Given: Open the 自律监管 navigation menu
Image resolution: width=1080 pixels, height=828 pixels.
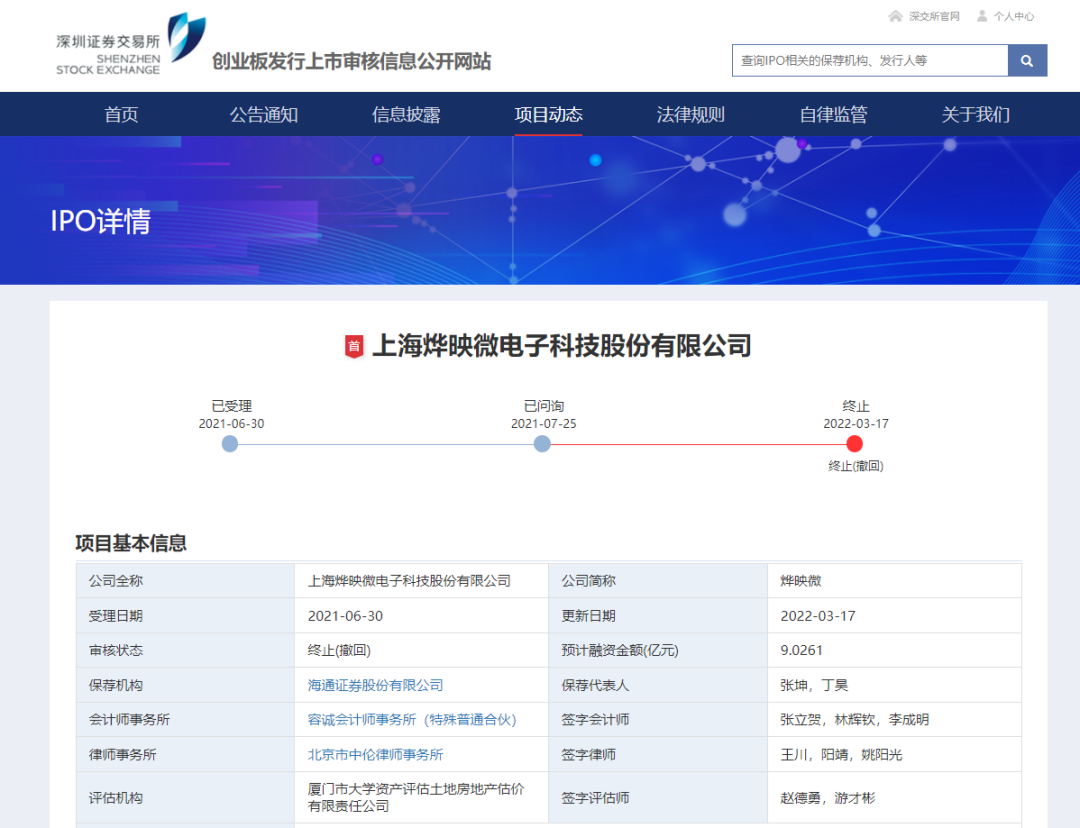Looking at the screenshot, I should click(833, 114).
